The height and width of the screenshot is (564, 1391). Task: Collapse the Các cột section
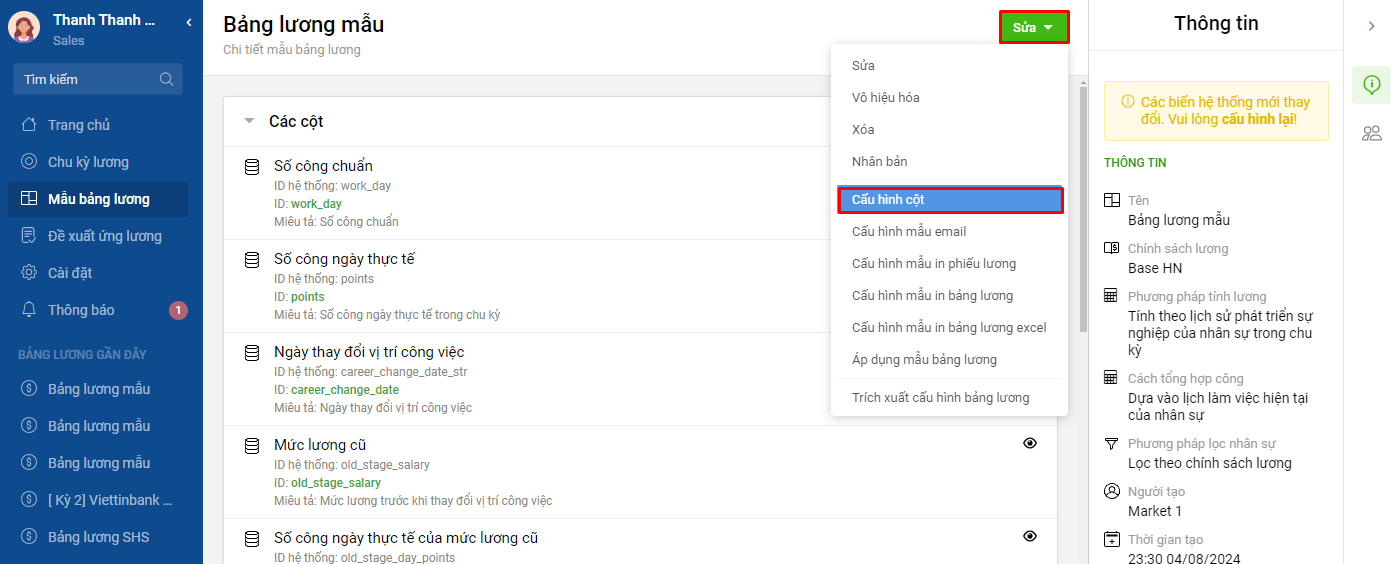tap(249, 121)
